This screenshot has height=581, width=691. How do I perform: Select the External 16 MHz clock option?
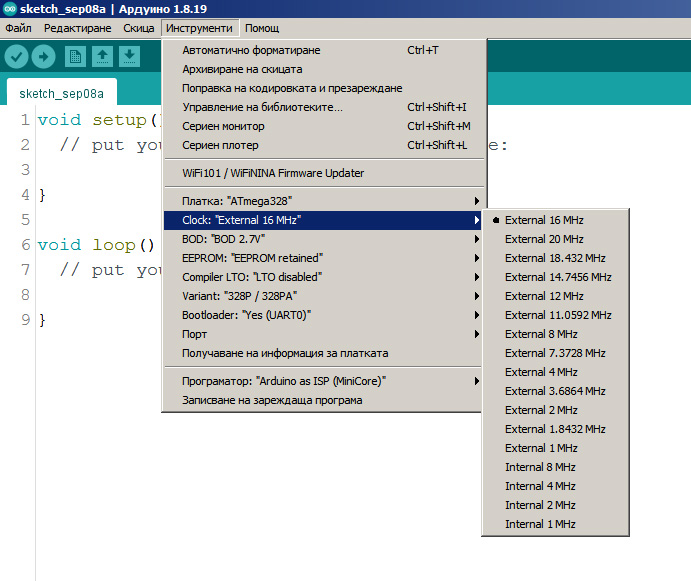544,220
